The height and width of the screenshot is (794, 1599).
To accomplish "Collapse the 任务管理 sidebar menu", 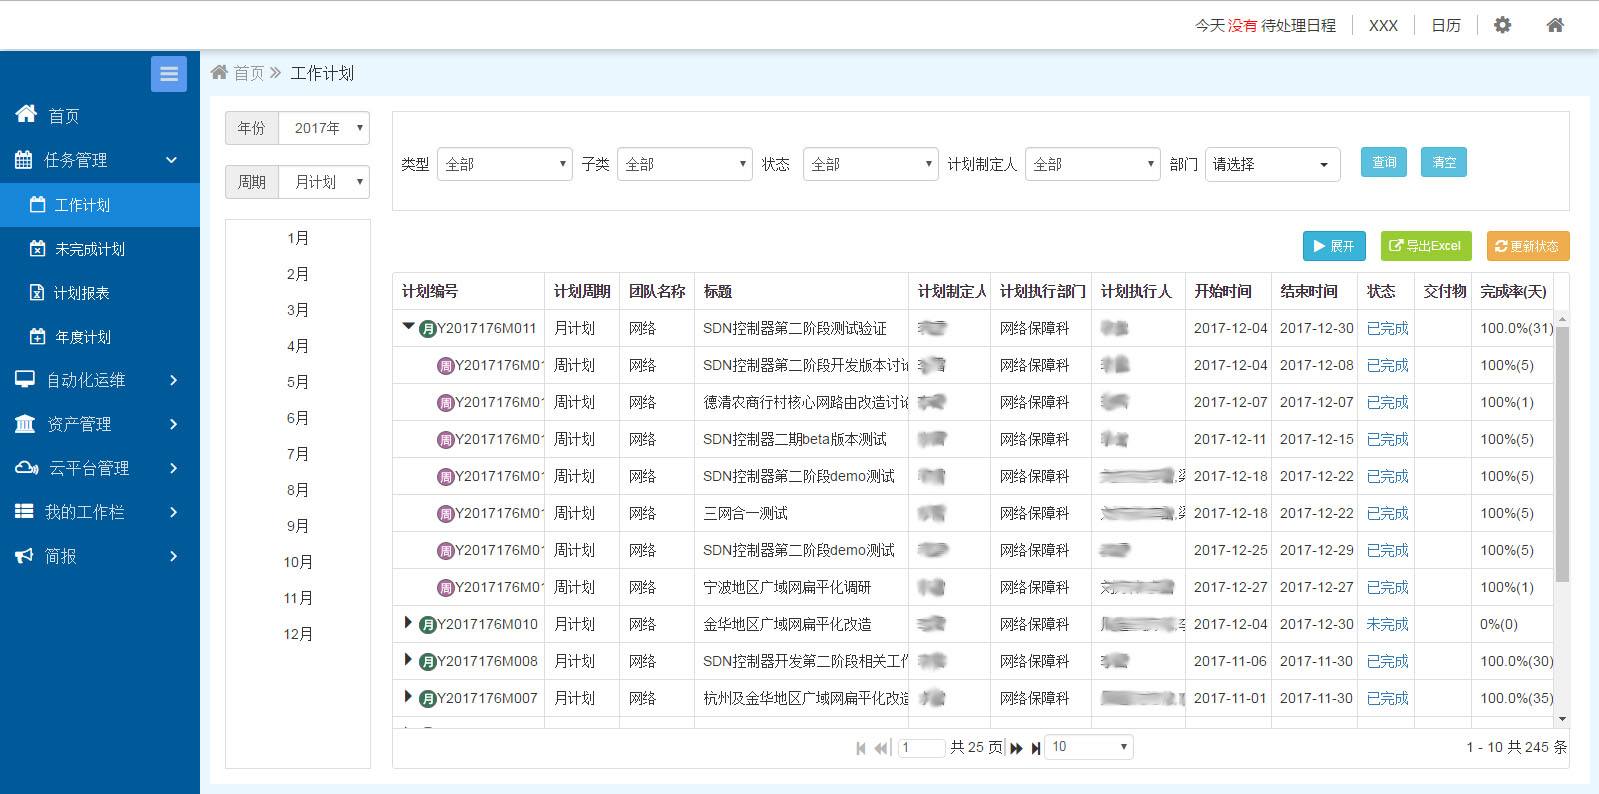I will pyautogui.click(x=100, y=160).
